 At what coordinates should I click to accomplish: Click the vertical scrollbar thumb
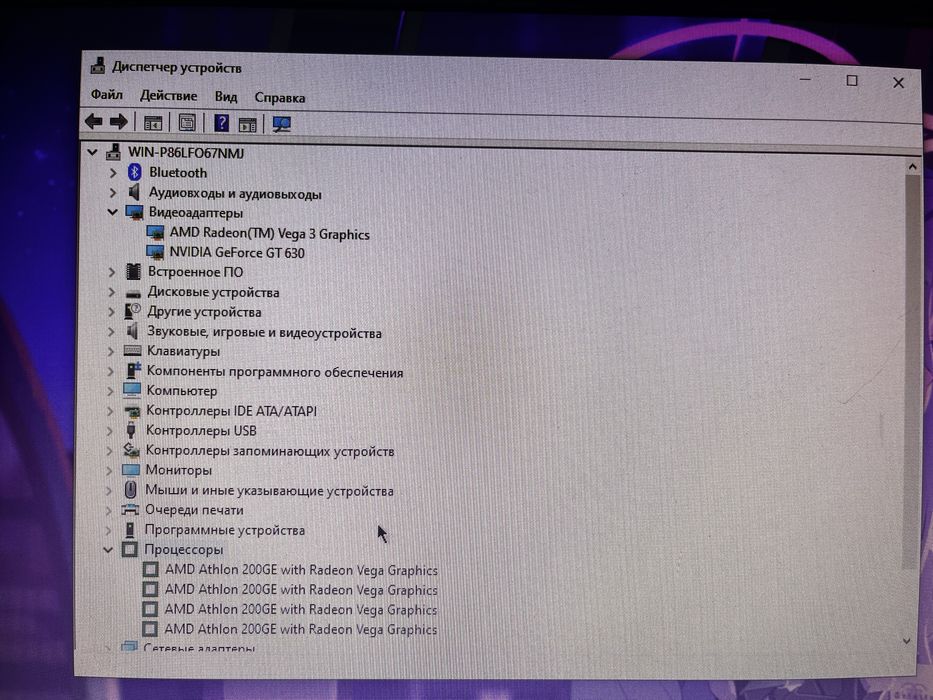[x=911, y=372]
